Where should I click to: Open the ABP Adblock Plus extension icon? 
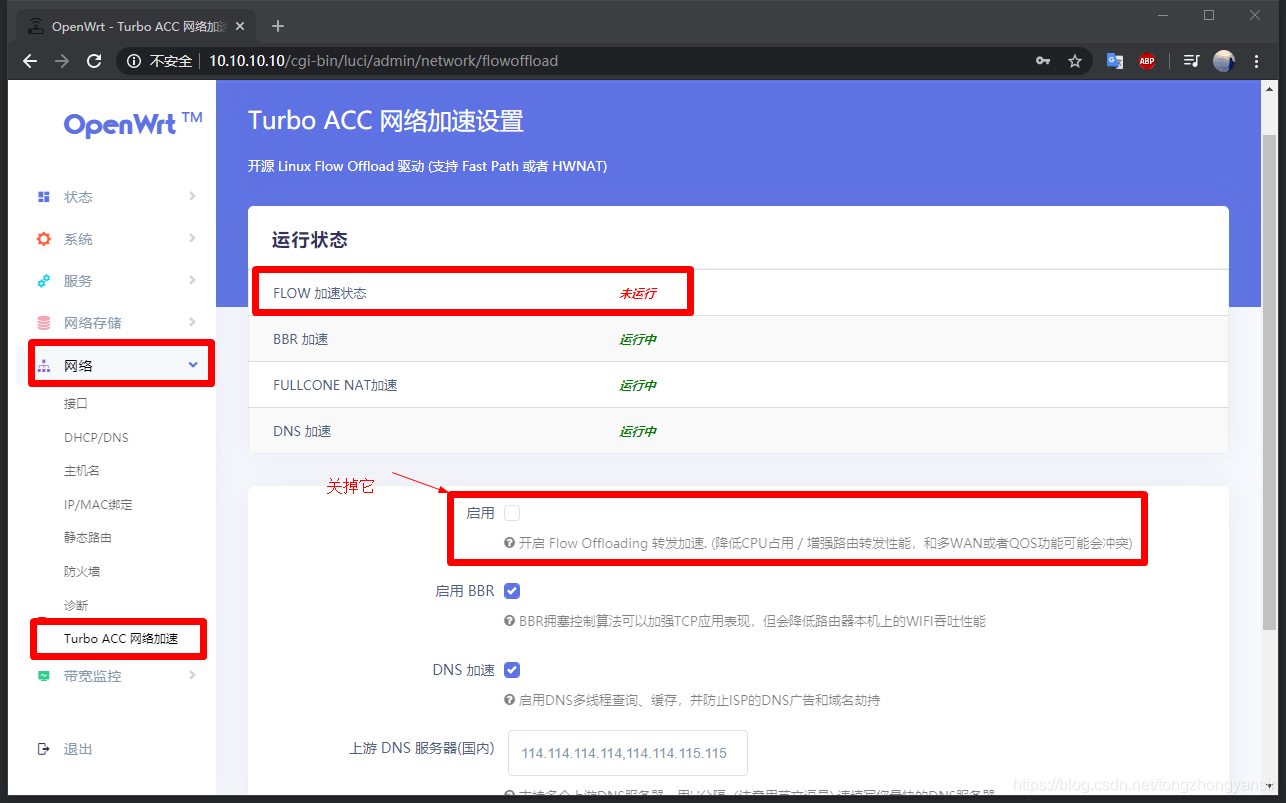[x=1147, y=61]
